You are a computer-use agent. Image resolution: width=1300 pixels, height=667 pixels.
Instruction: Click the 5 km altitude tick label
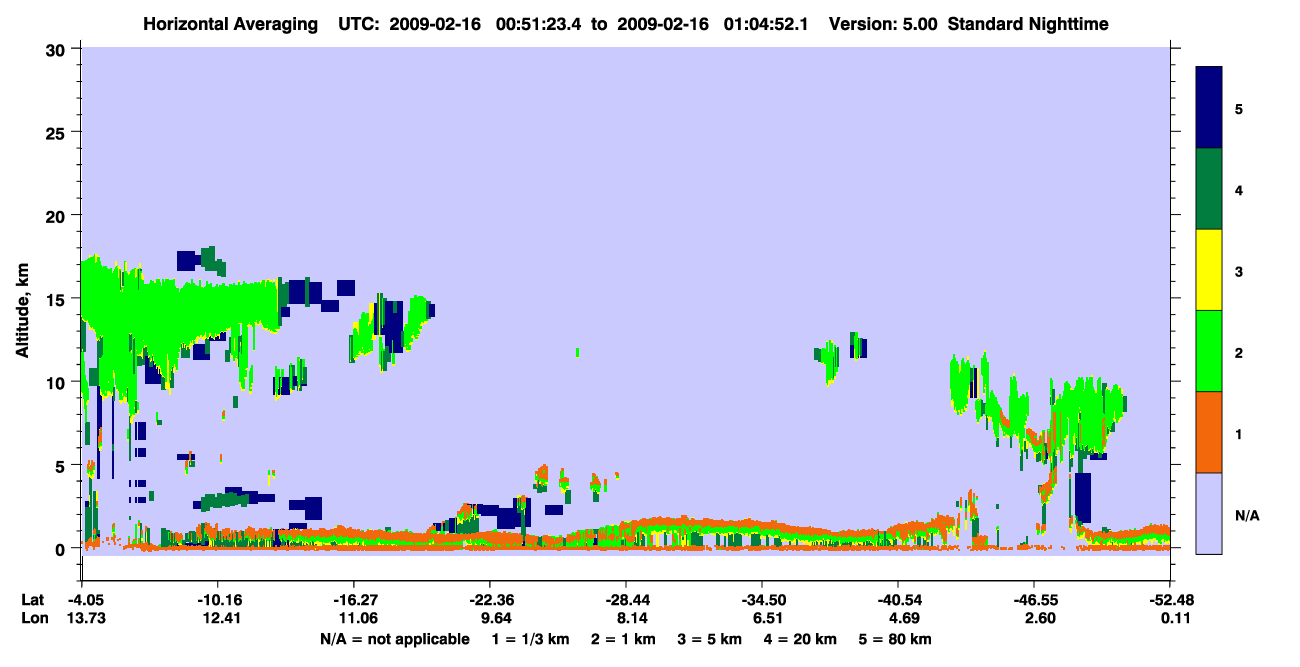62,465
